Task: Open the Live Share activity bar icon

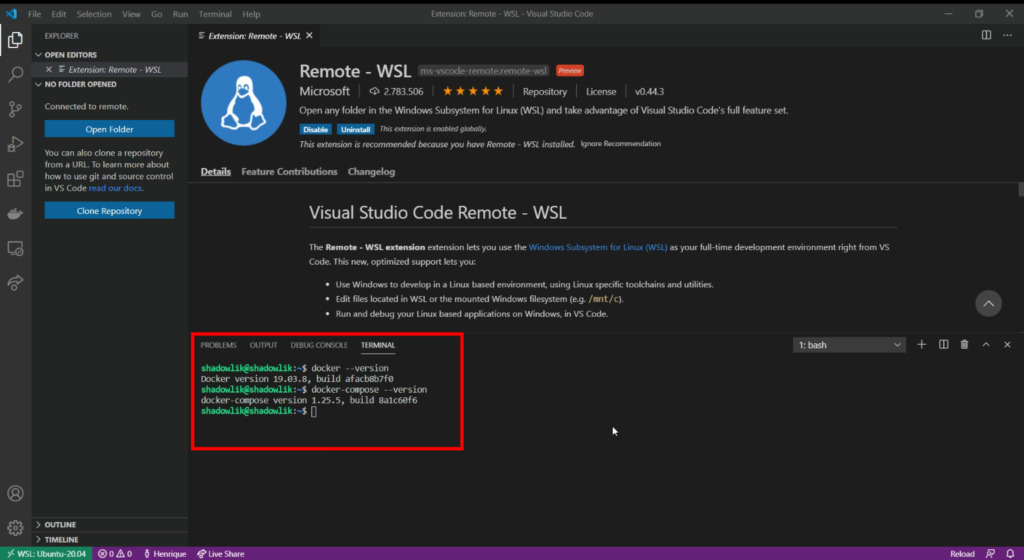Action: [15, 283]
